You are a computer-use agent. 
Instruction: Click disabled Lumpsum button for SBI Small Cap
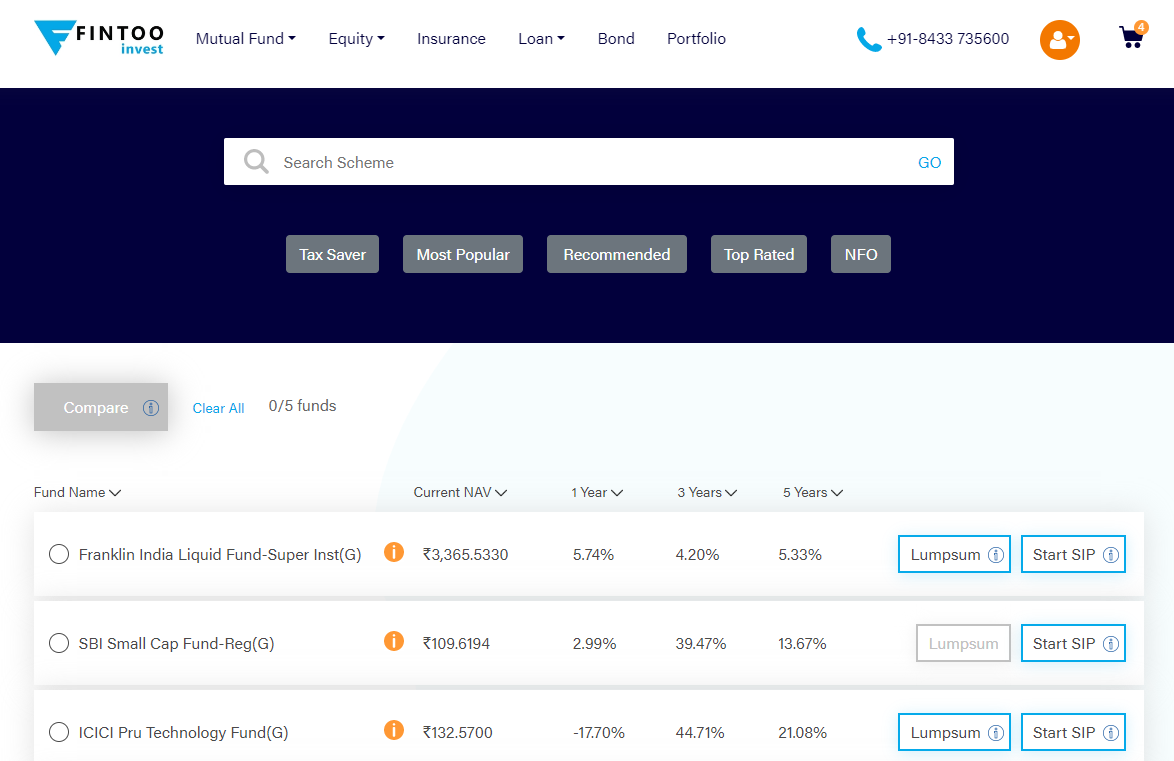964,643
